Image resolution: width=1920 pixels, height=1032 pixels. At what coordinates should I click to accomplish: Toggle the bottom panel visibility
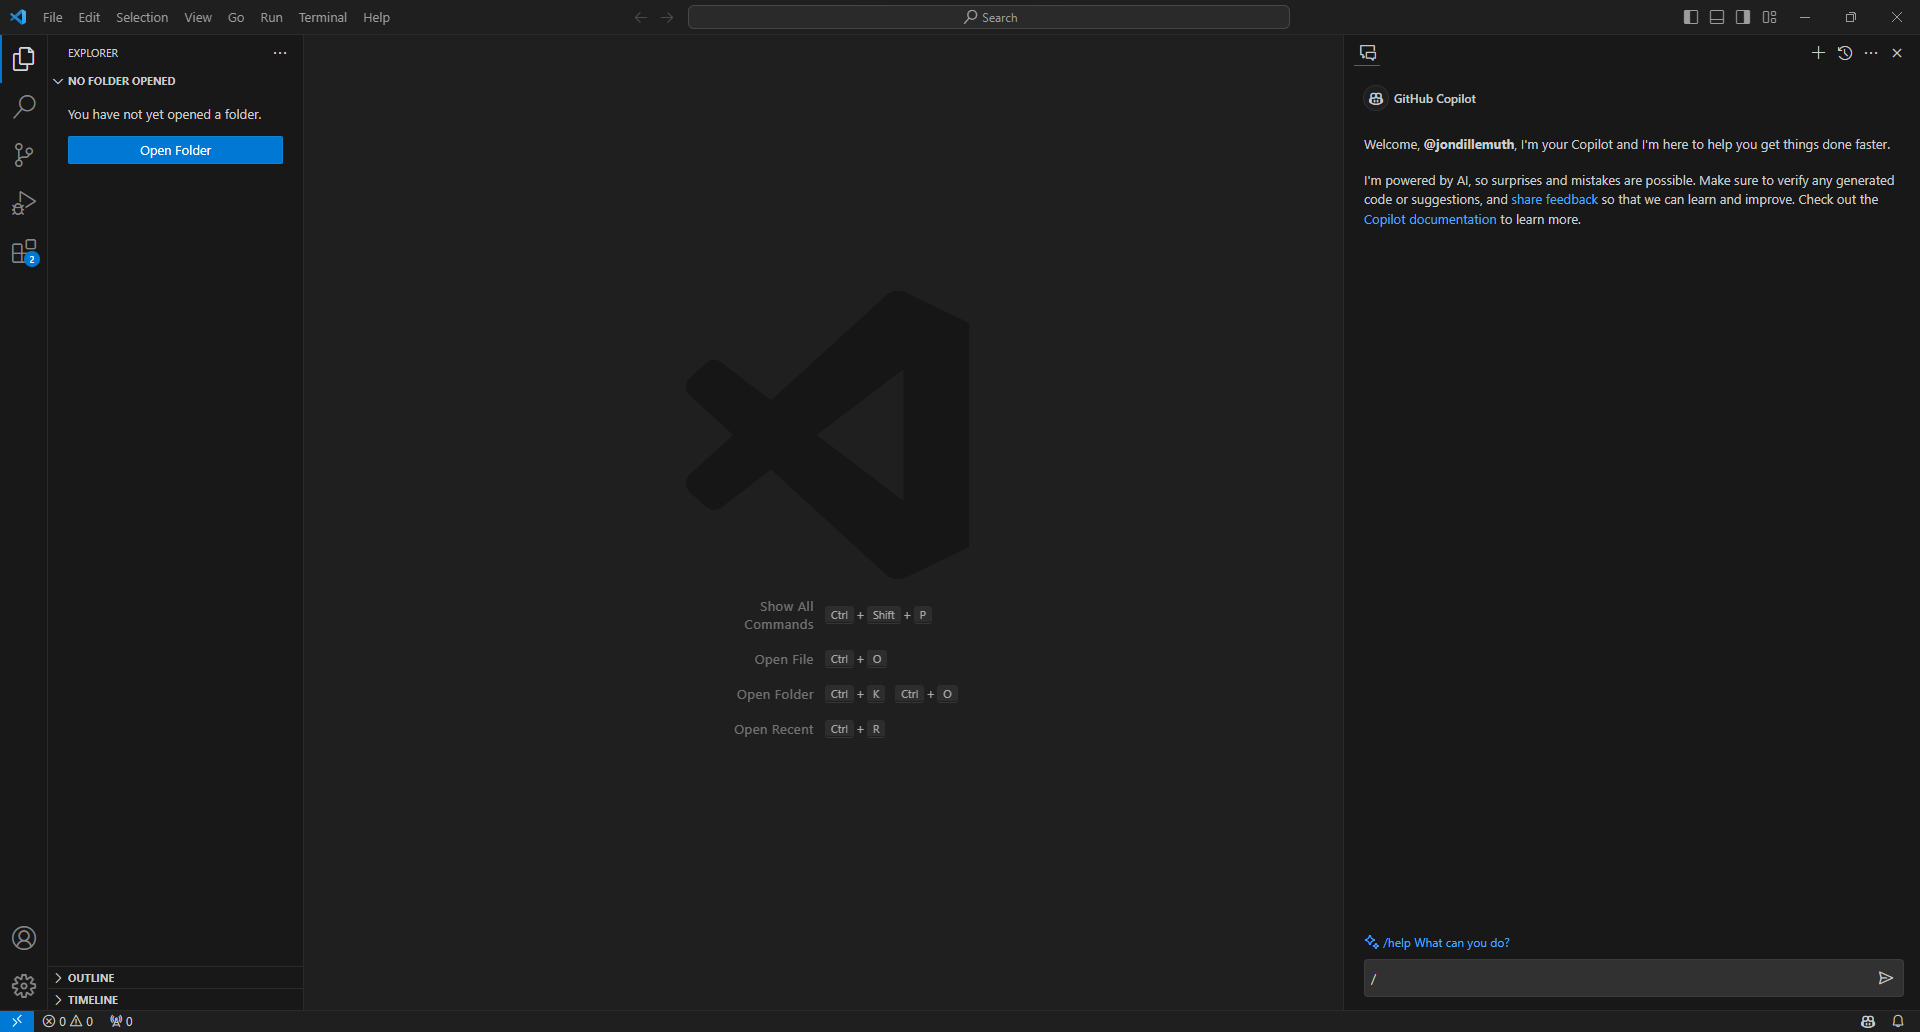[x=1717, y=17]
